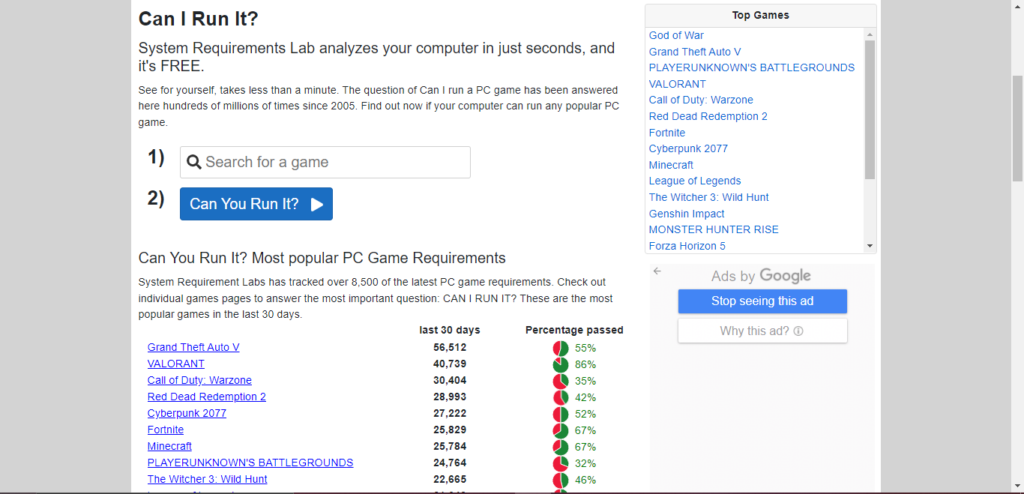Open PLAYERUNKNOWN'S BATTLEGROUNDS table link

(x=250, y=463)
